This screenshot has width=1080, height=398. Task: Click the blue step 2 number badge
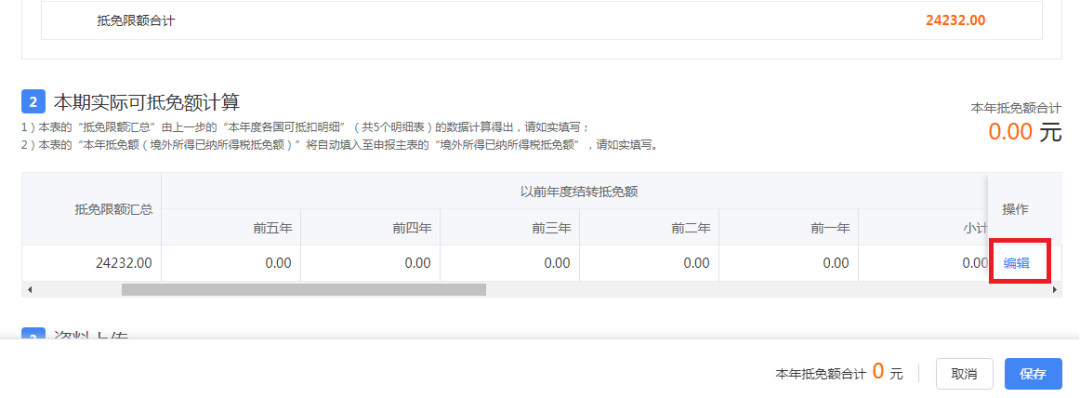pos(33,102)
